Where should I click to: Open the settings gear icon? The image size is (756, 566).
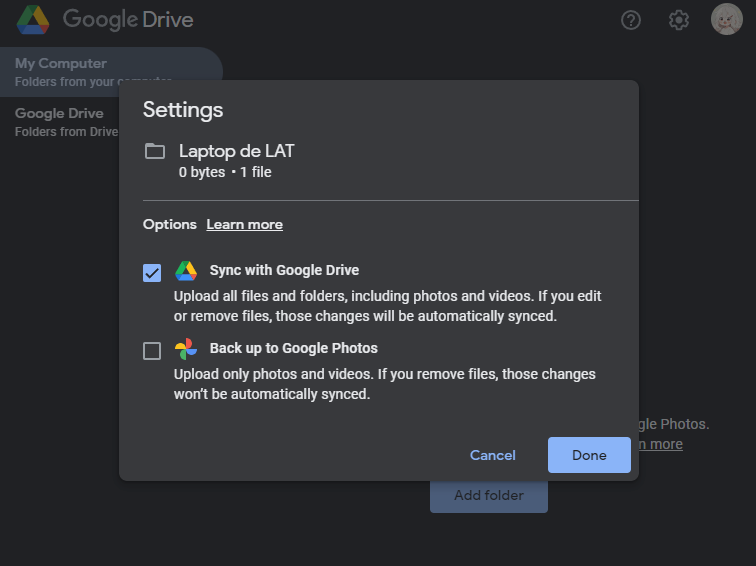point(679,20)
